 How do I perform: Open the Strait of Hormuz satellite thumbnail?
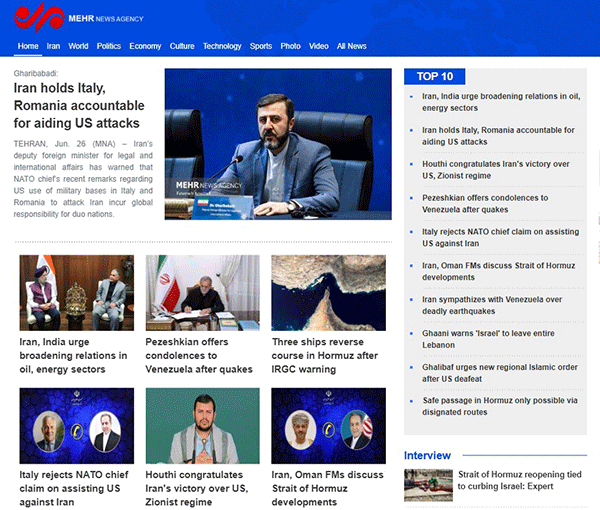328,293
